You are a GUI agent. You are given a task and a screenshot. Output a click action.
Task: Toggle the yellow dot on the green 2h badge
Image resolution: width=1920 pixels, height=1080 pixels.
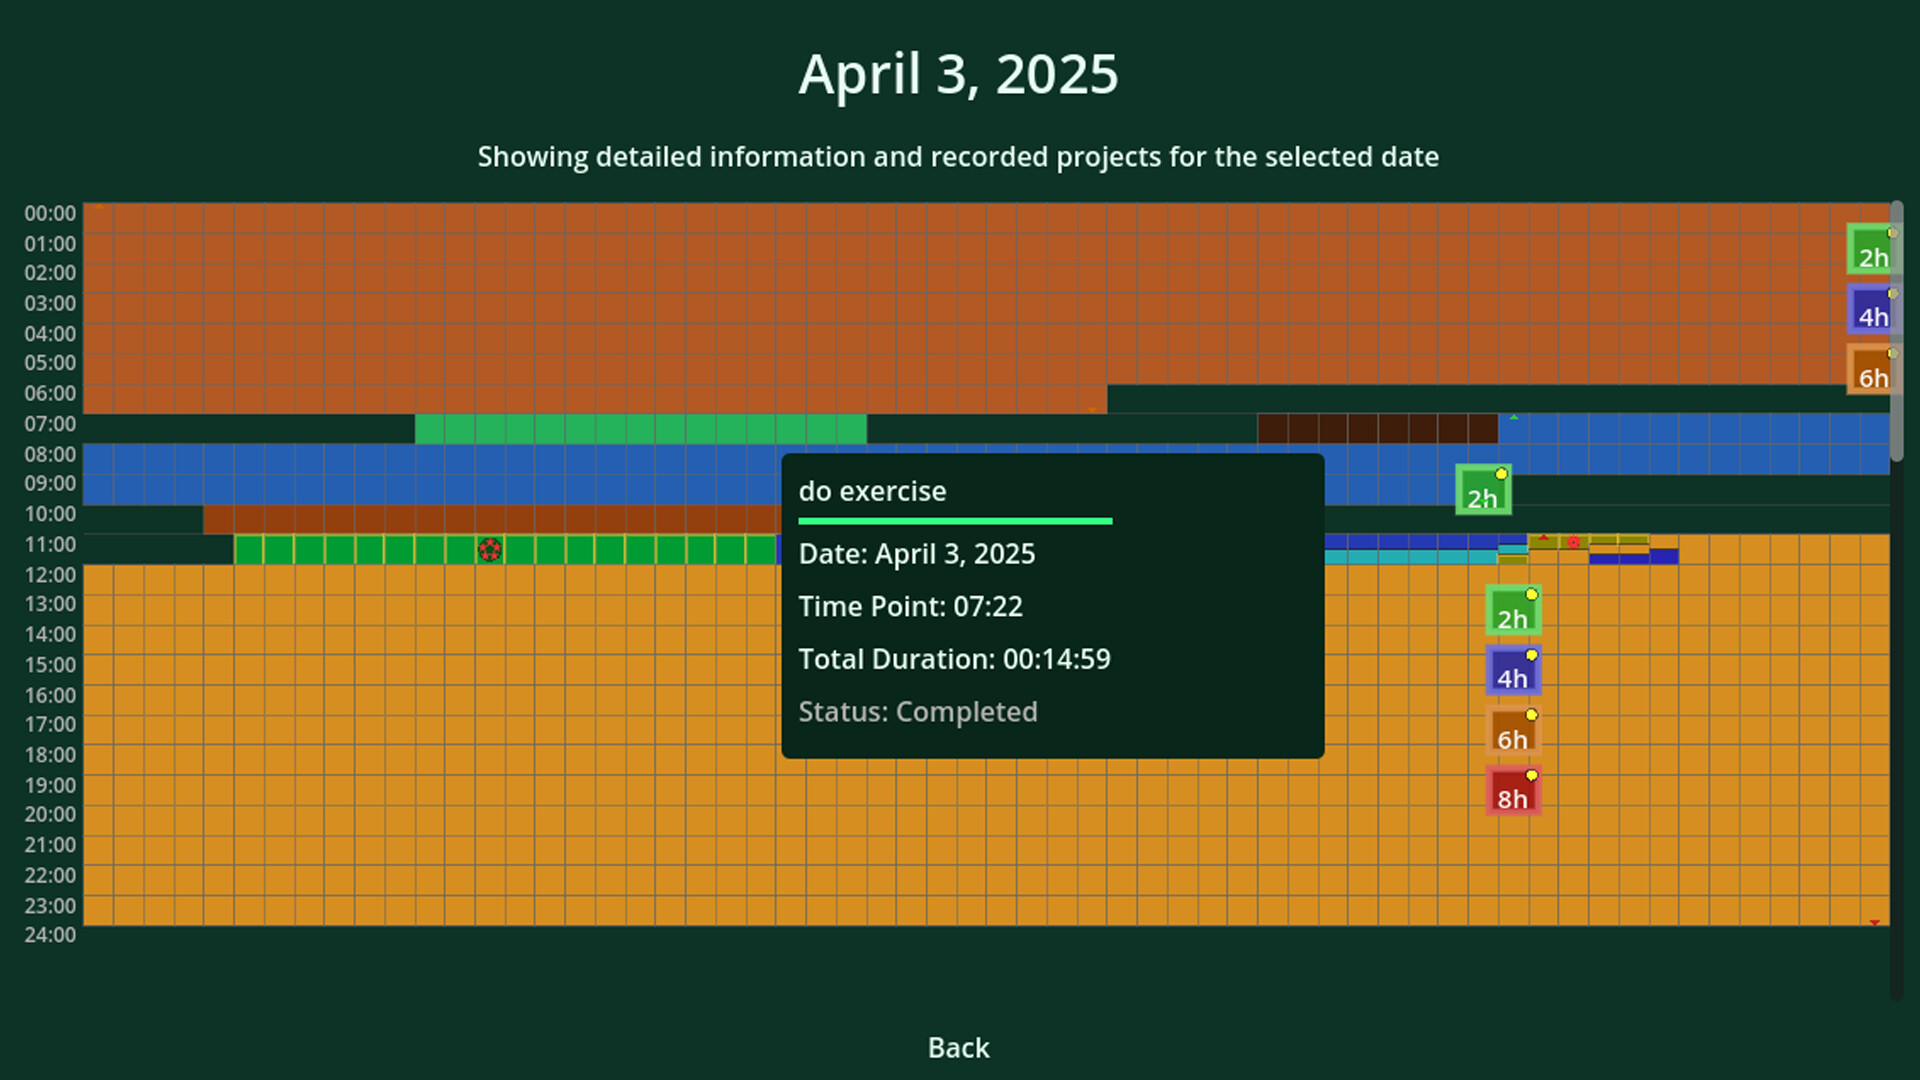(1531, 593)
